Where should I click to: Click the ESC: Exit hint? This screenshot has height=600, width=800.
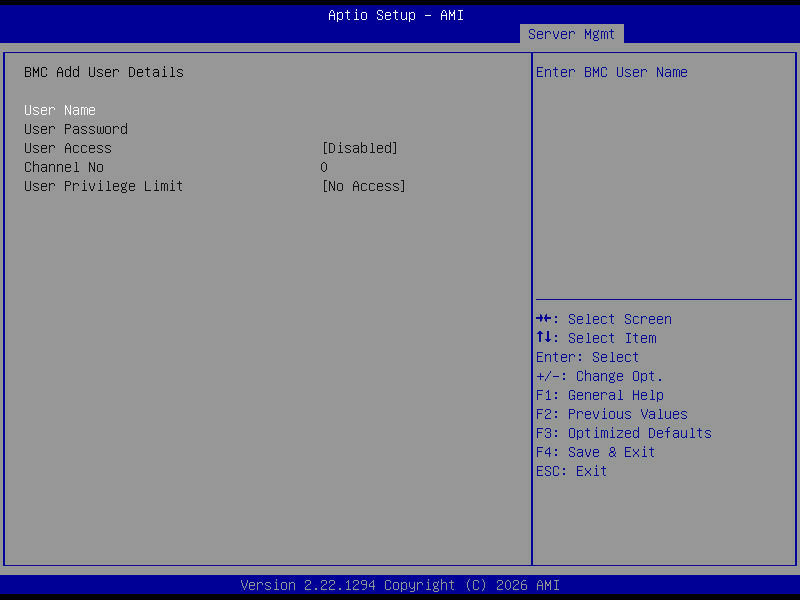tap(571, 471)
